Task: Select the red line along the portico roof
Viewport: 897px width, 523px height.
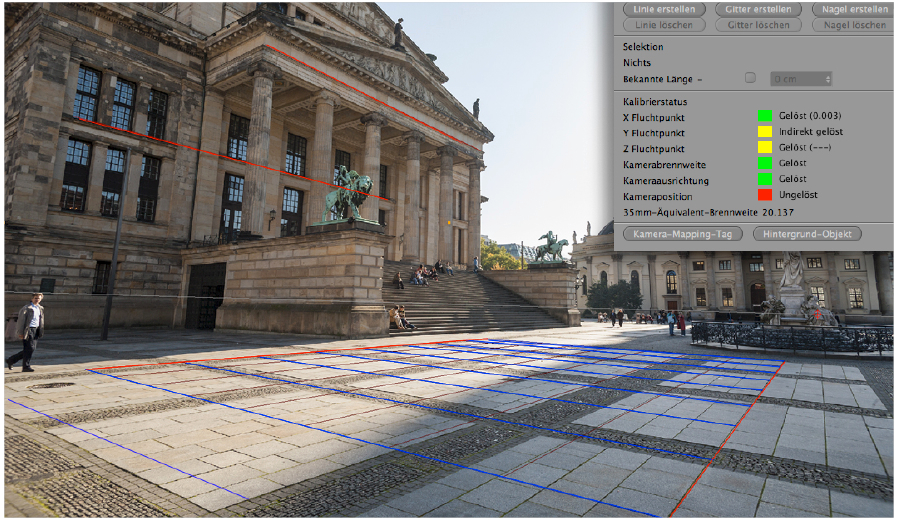Action: point(372,97)
